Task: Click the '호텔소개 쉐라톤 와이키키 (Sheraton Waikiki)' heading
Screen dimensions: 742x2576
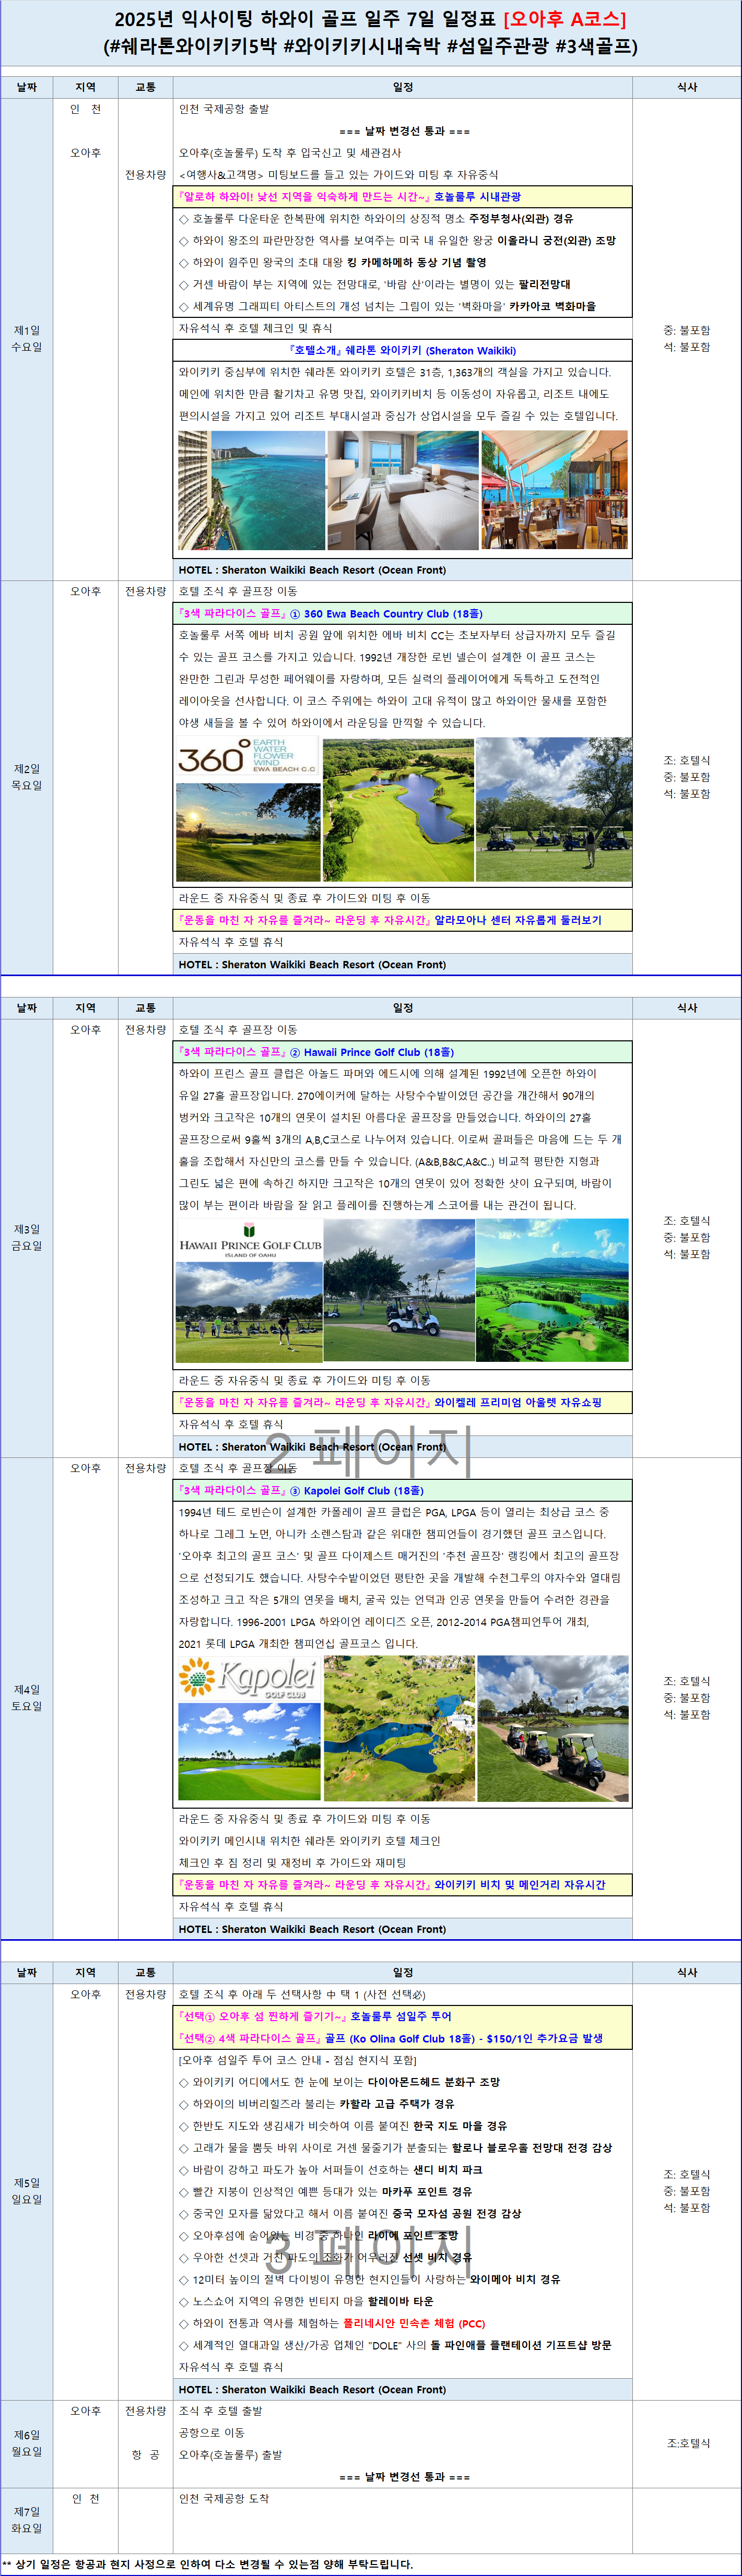Action: pyautogui.click(x=403, y=351)
